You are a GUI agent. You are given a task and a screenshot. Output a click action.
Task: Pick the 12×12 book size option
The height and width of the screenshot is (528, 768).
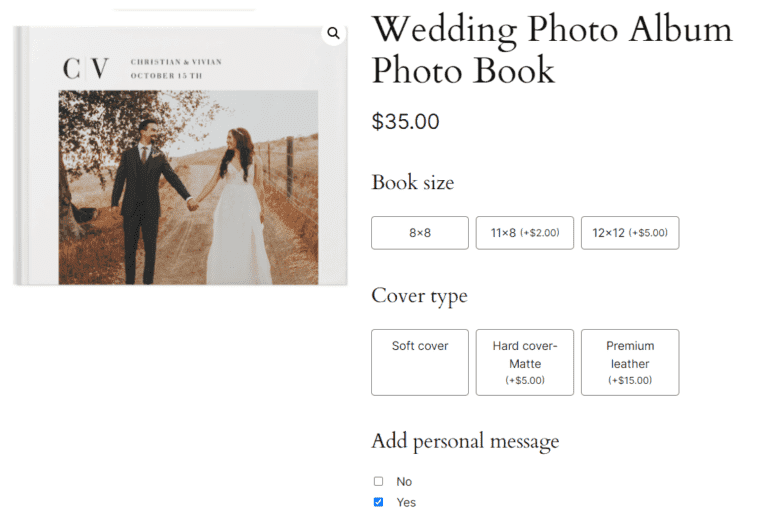point(629,233)
